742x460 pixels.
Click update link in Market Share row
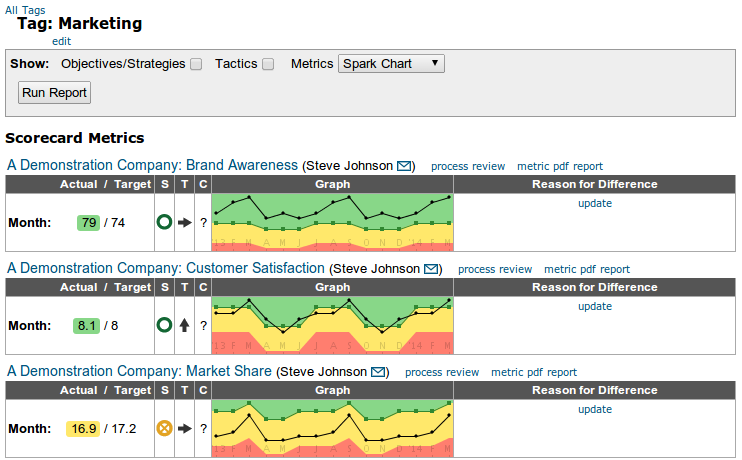point(595,409)
